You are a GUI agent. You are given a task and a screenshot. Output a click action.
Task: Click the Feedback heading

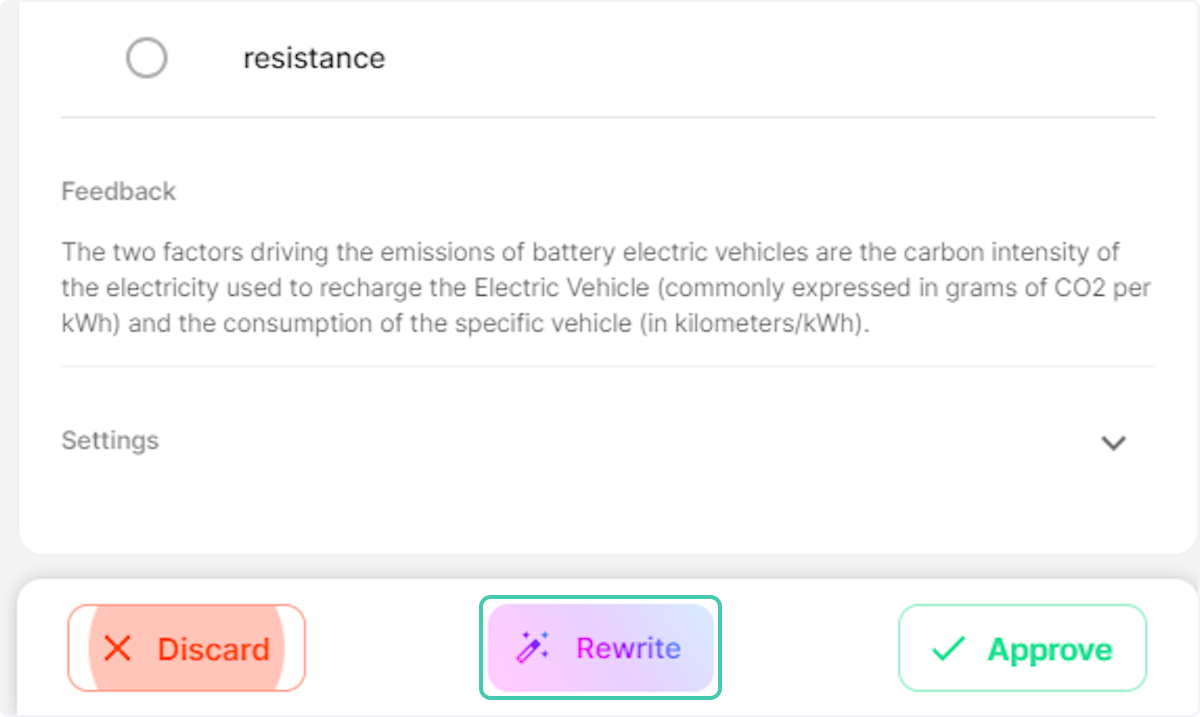click(x=118, y=191)
